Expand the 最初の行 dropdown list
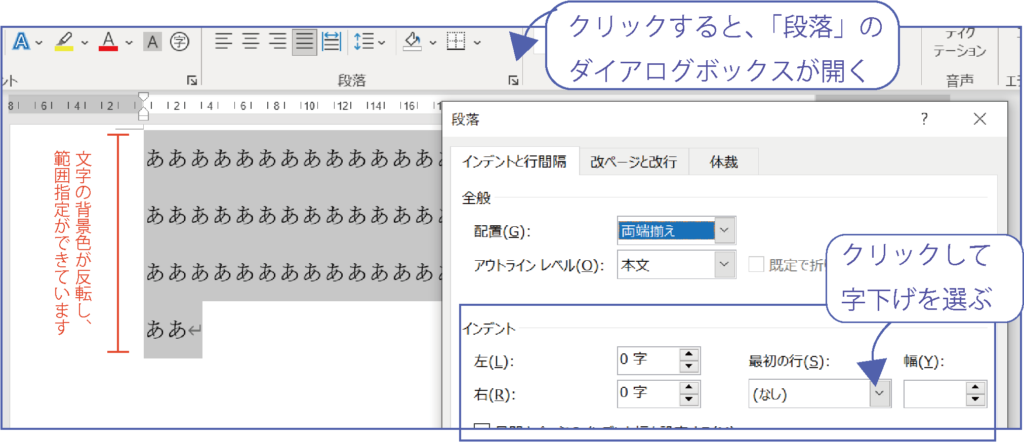 879,394
